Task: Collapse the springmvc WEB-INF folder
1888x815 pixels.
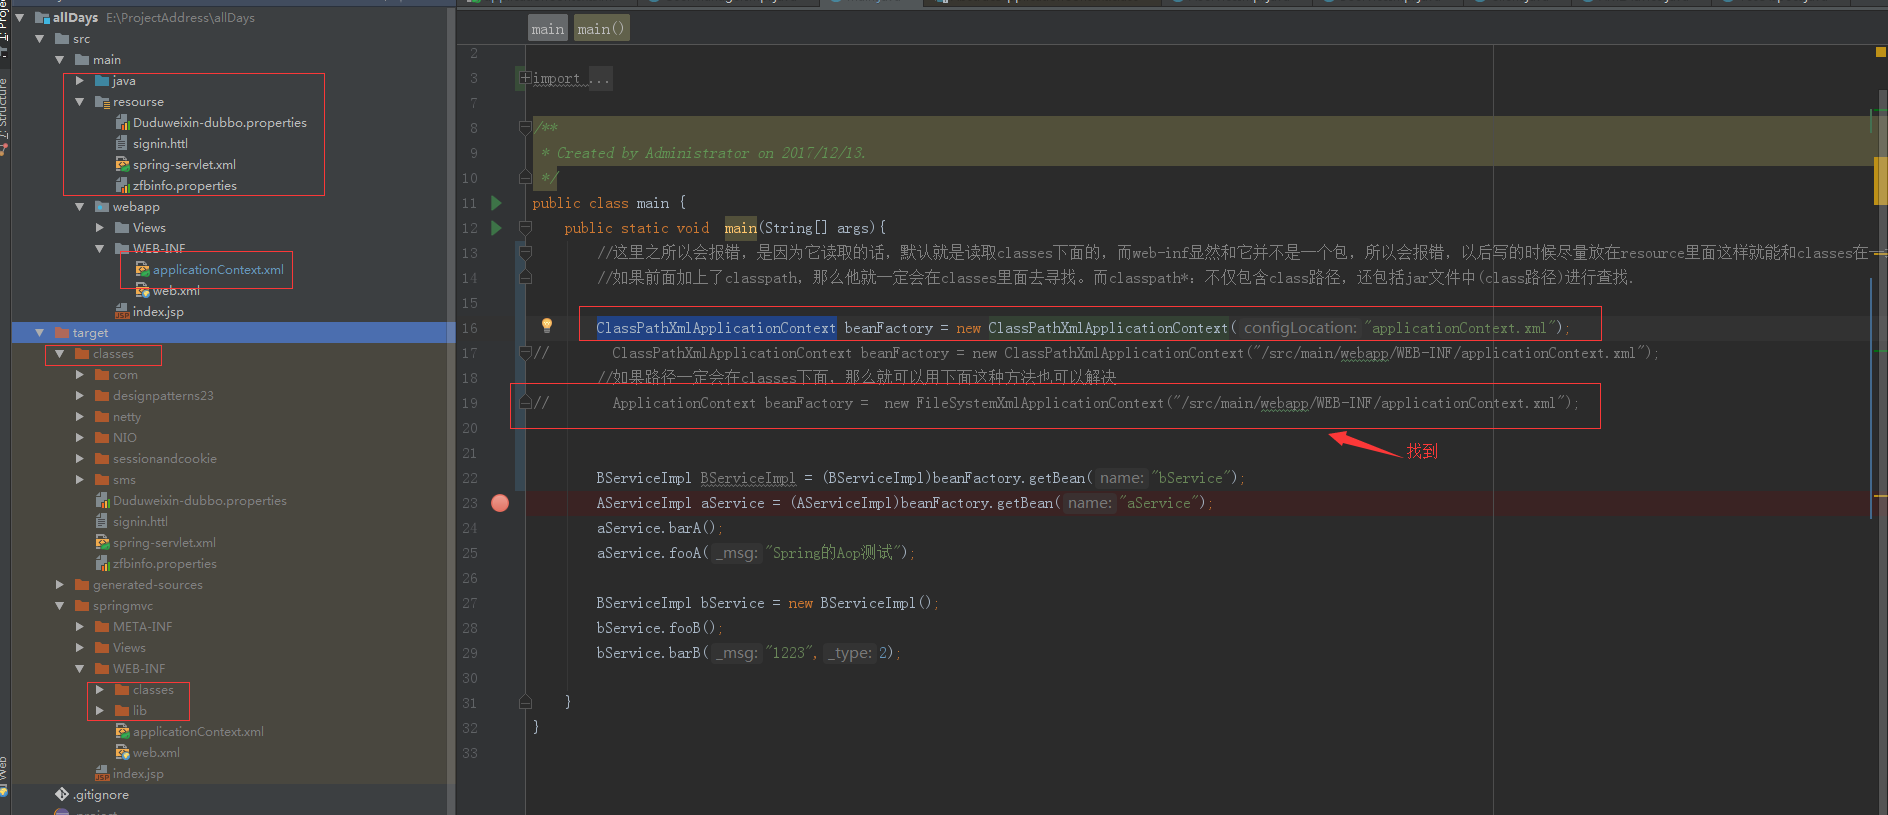Action: point(79,668)
